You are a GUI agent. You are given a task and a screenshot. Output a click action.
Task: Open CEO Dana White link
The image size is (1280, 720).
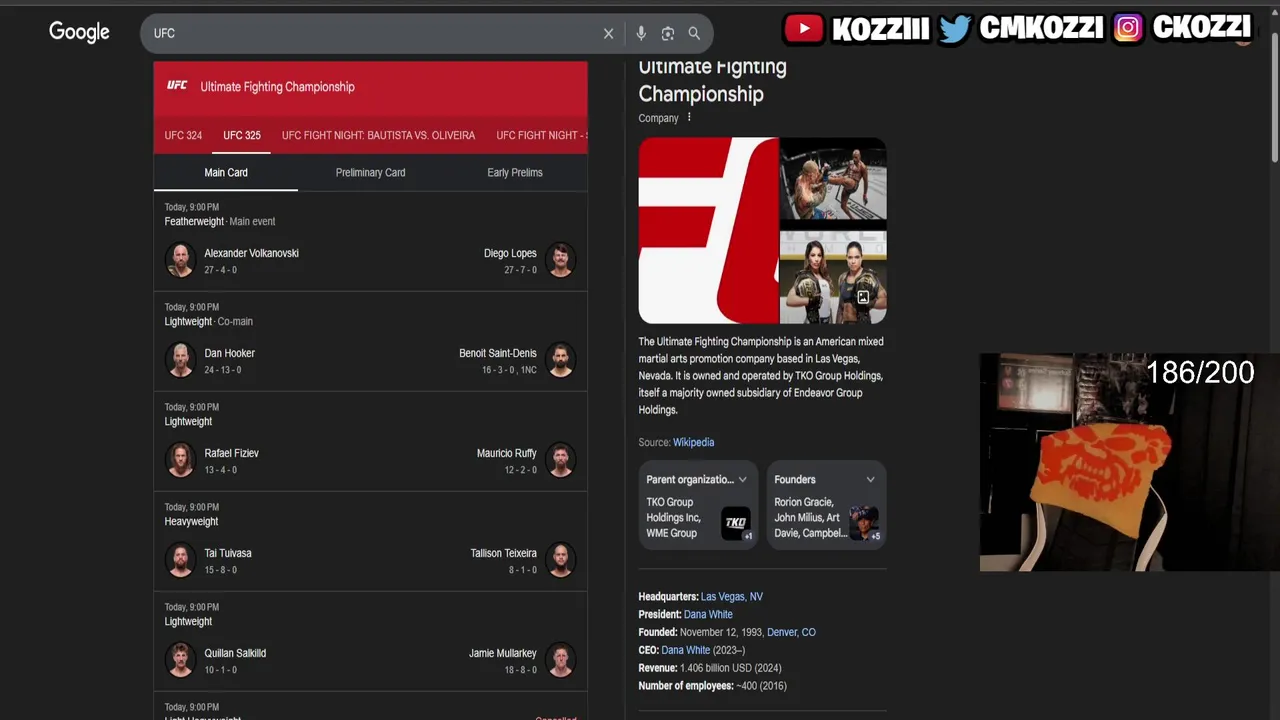pyautogui.click(x=686, y=651)
